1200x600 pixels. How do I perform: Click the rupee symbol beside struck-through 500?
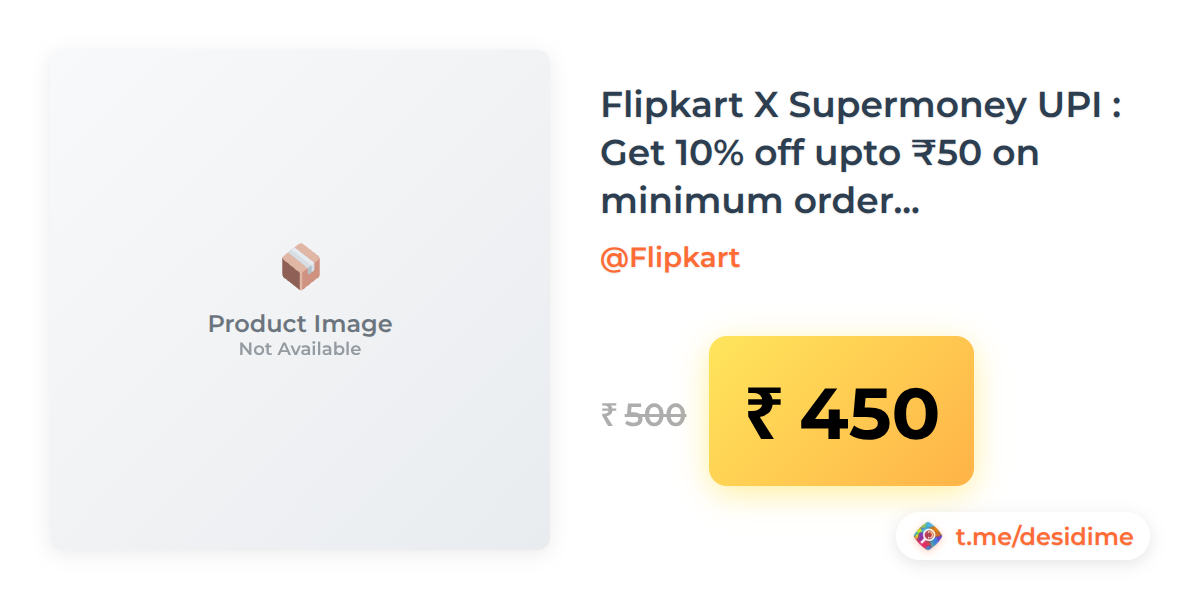coord(608,414)
